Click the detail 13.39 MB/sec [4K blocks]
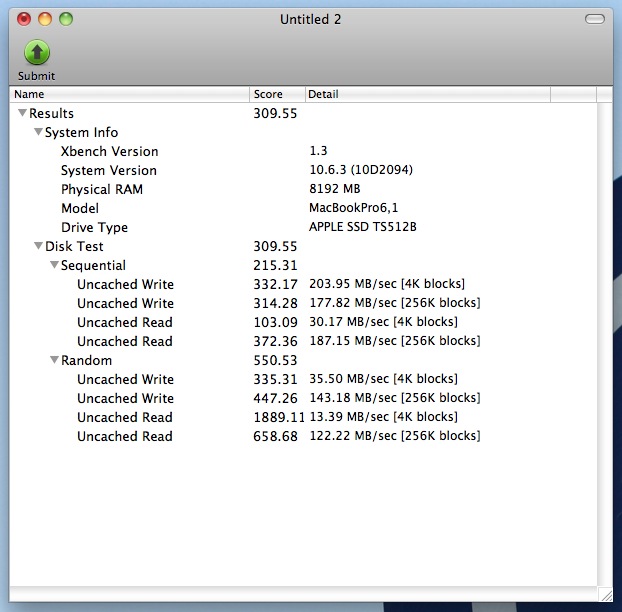Screen dimensions: 622x612 (383, 417)
